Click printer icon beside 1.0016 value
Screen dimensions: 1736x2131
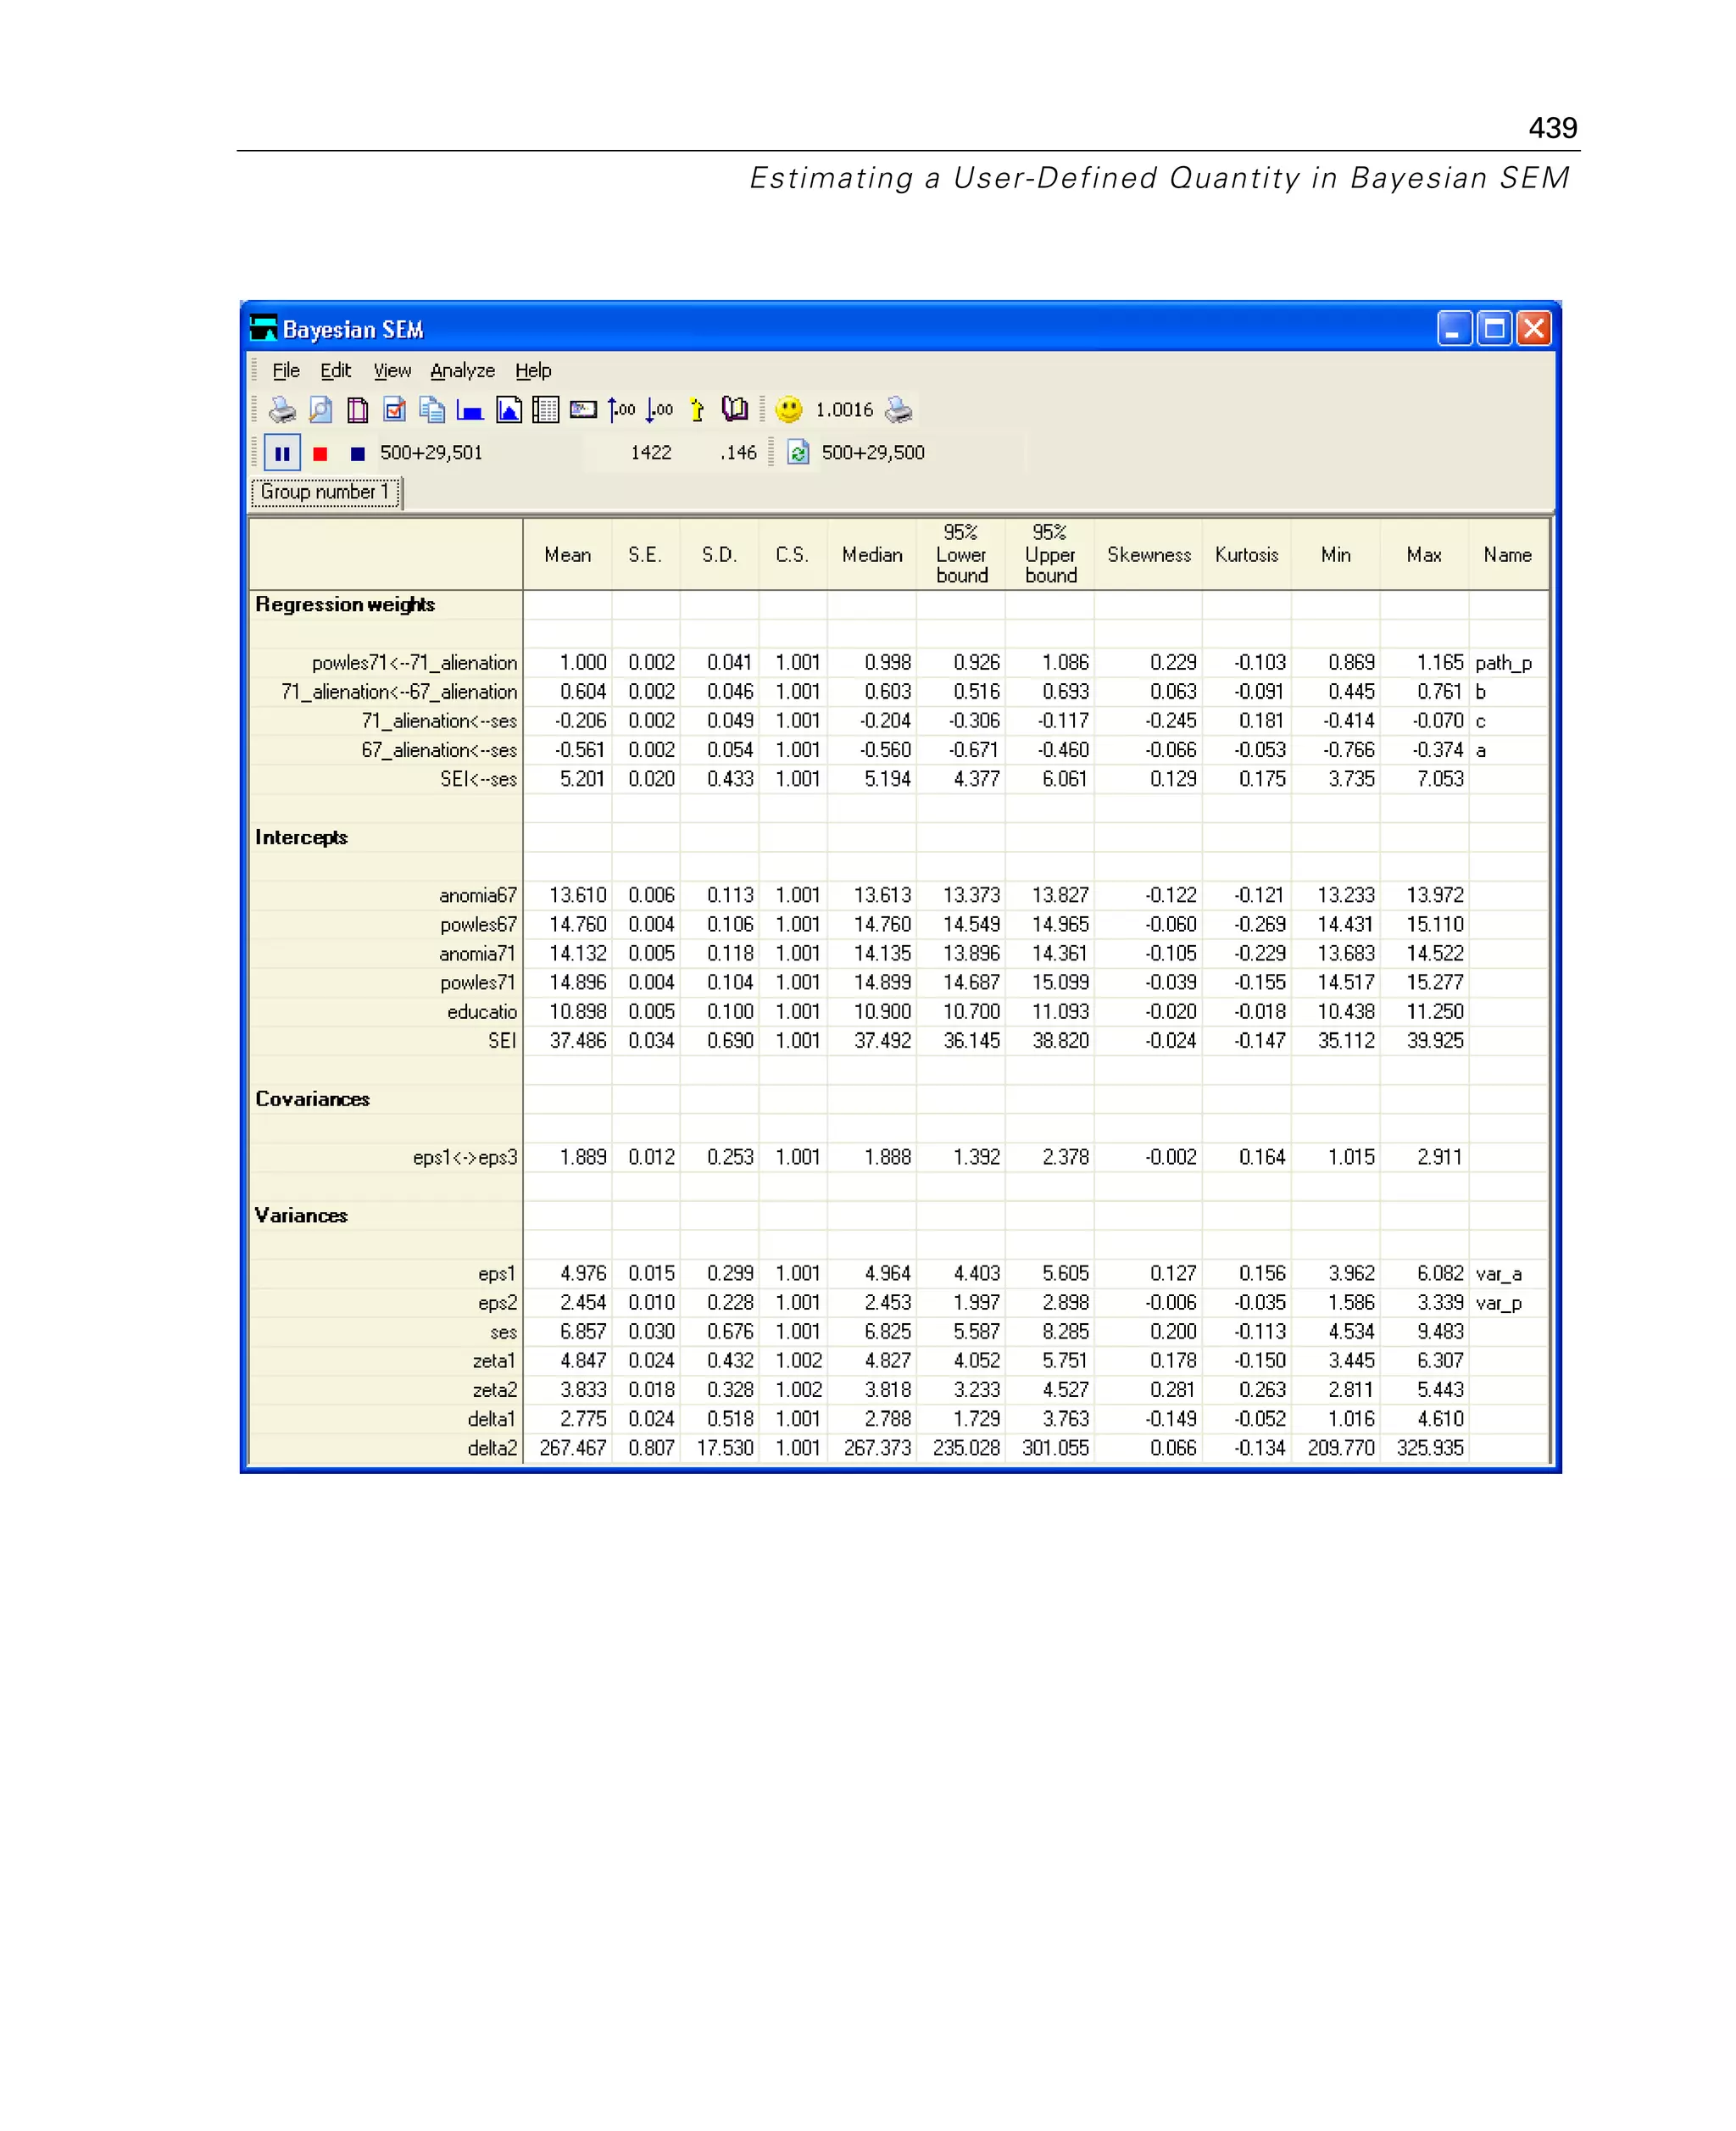tap(898, 410)
